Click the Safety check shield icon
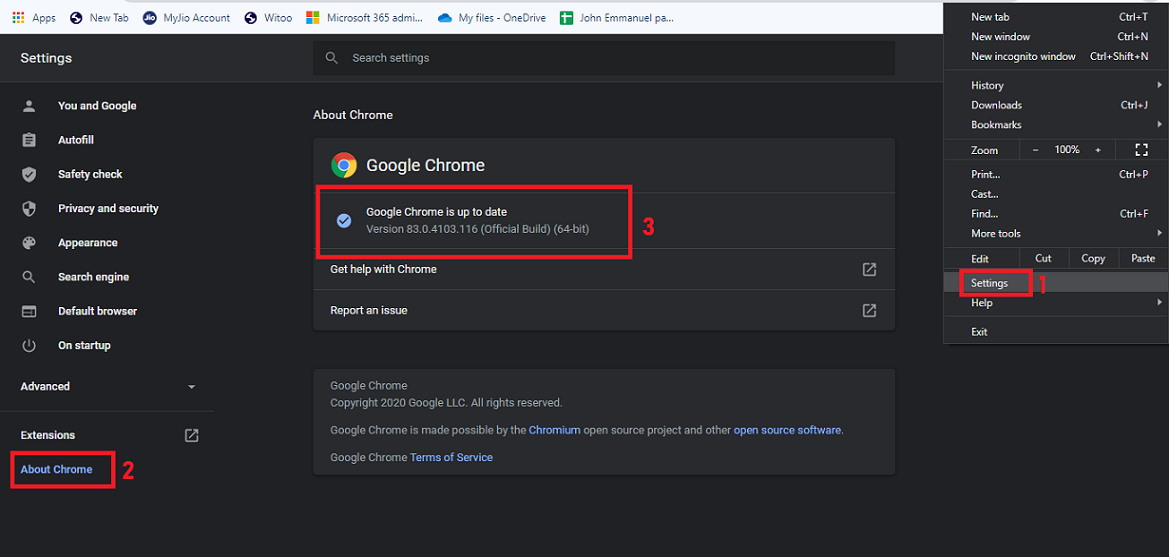 click(x=29, y=174)
